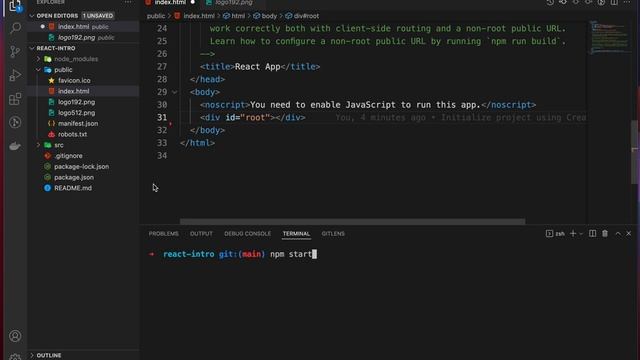The height and width of the screenshot is (360, 640).
Task: Expand the src folder
Action: [39, 145]
